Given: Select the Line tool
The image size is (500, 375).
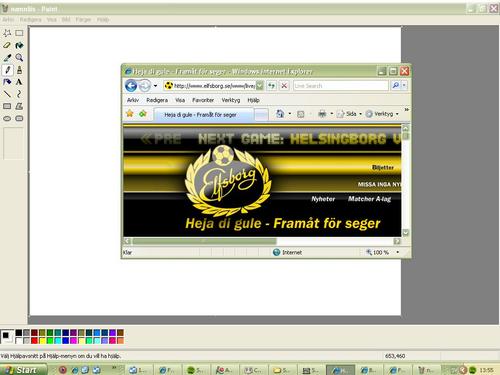Looking at the screenshot, I should coord(7,94).
